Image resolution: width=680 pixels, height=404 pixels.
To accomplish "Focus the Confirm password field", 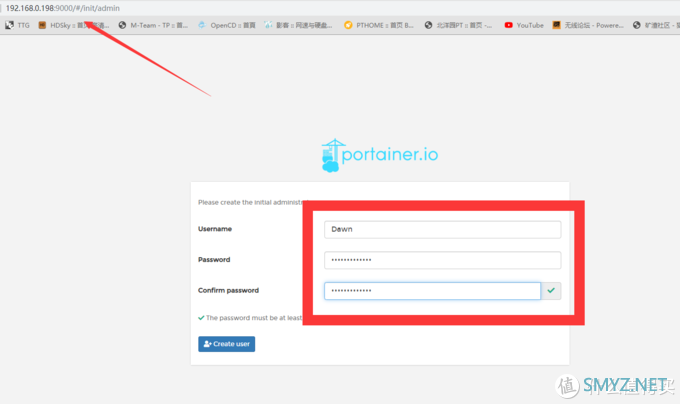I will pyautogui.click(x=432, y=291).
